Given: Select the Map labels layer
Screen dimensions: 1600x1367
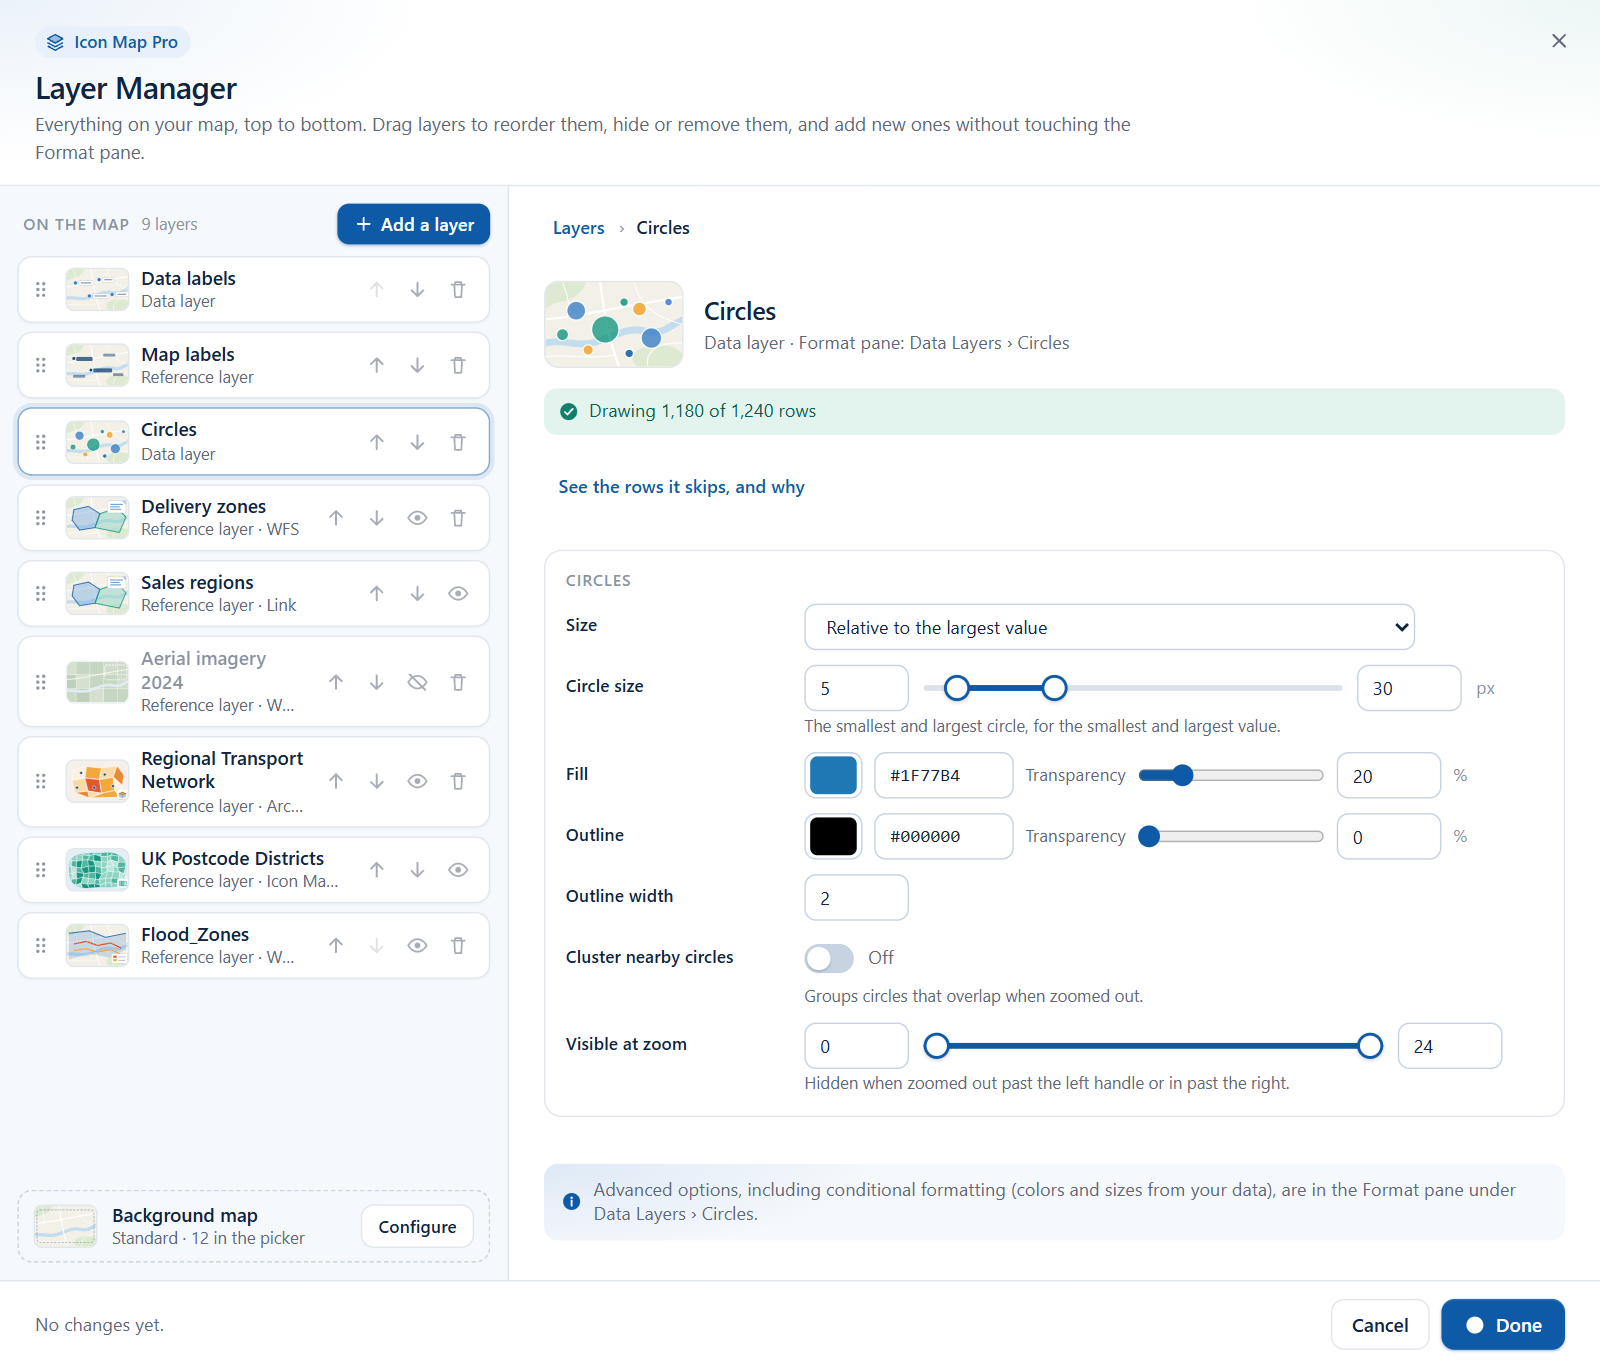Looking at the screenshot, I should 254,366.
